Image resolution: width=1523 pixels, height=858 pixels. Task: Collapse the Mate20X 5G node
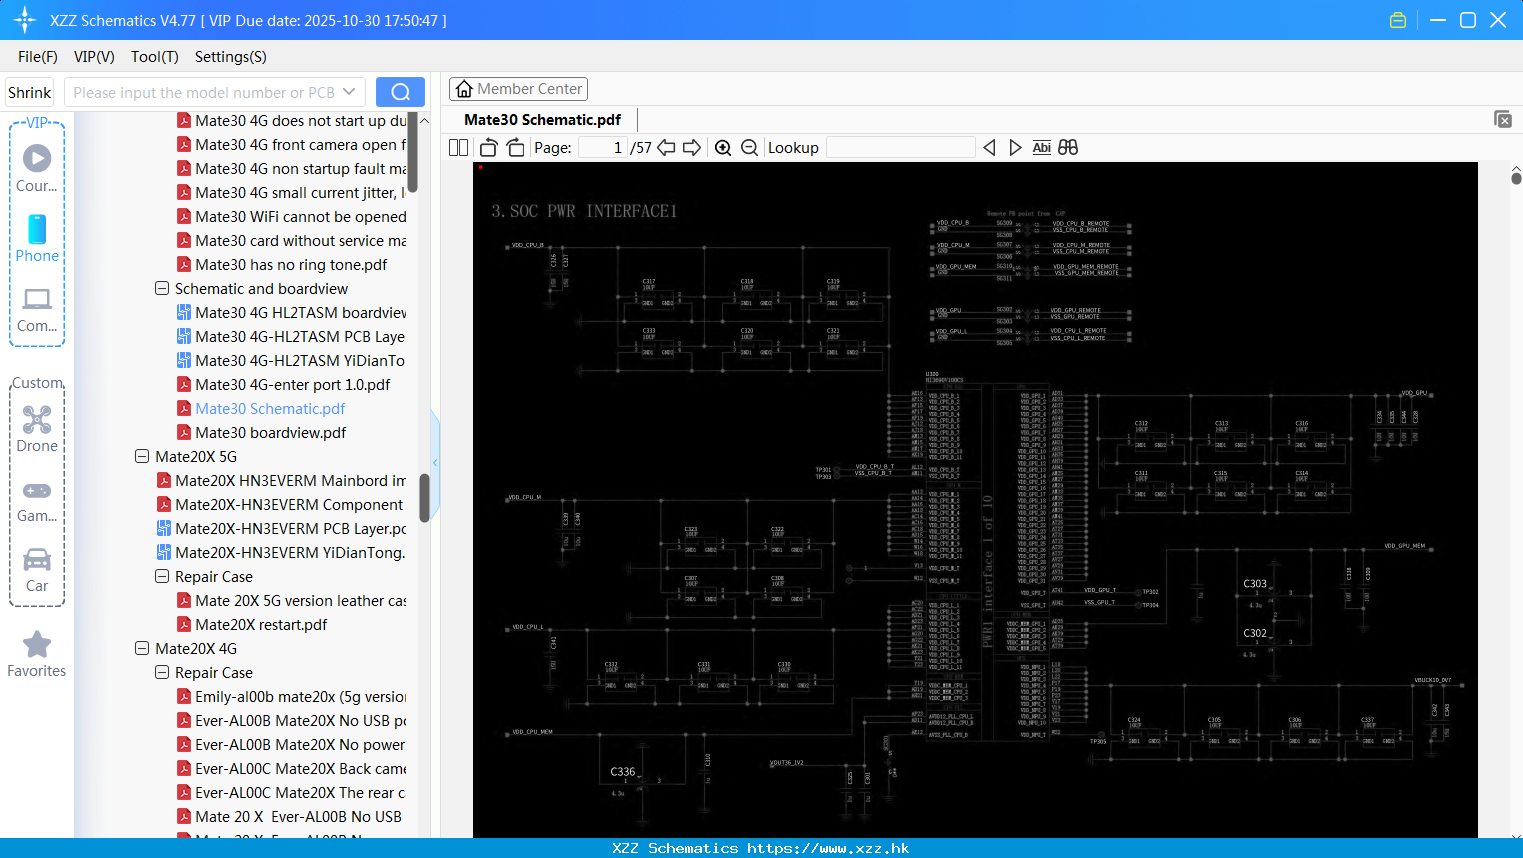click(x=142, y=456)
